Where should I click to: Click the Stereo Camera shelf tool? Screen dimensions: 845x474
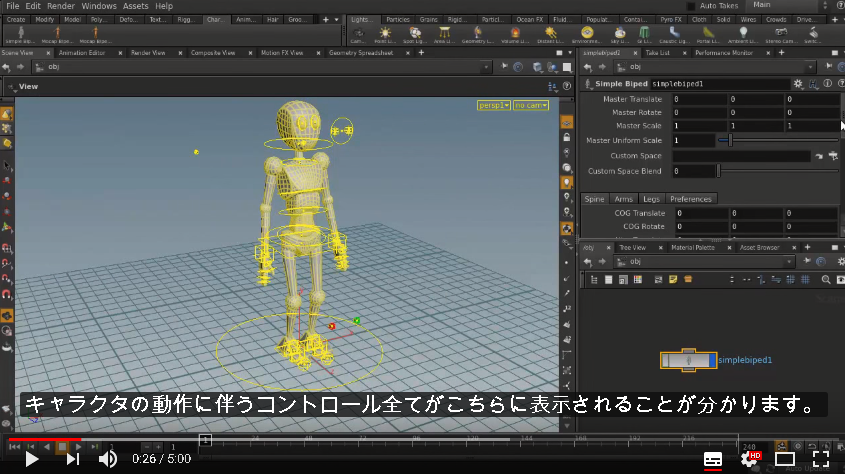pyautogui.click(x=781, y=35)
